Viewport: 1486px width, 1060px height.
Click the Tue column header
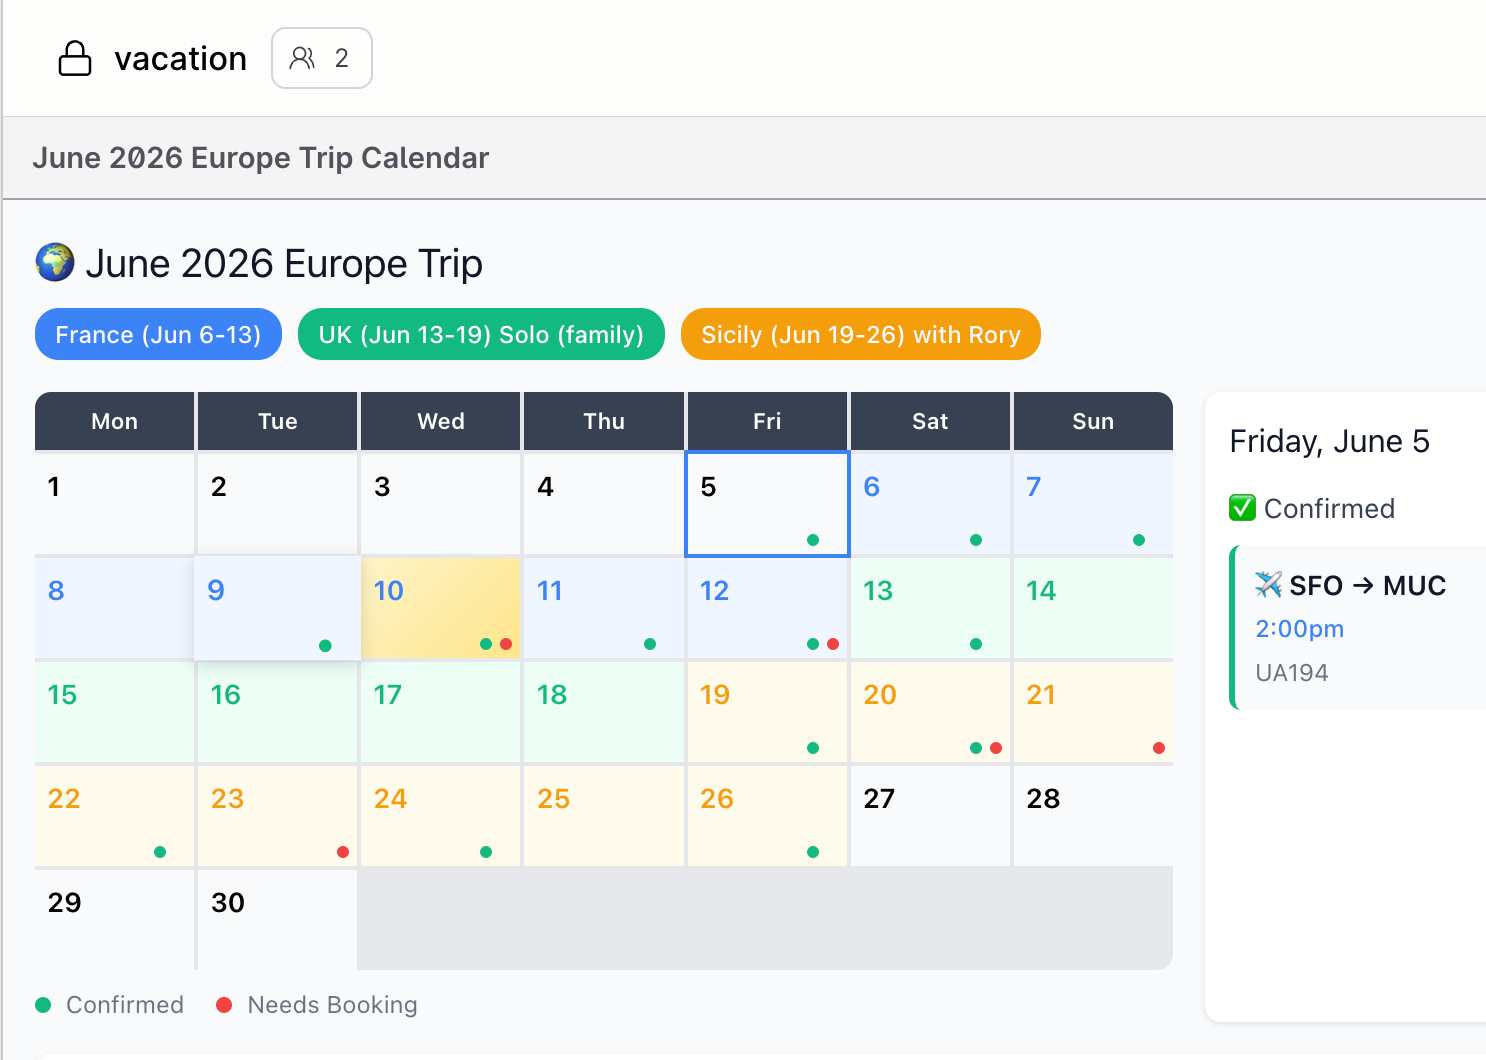click(278, 421)
